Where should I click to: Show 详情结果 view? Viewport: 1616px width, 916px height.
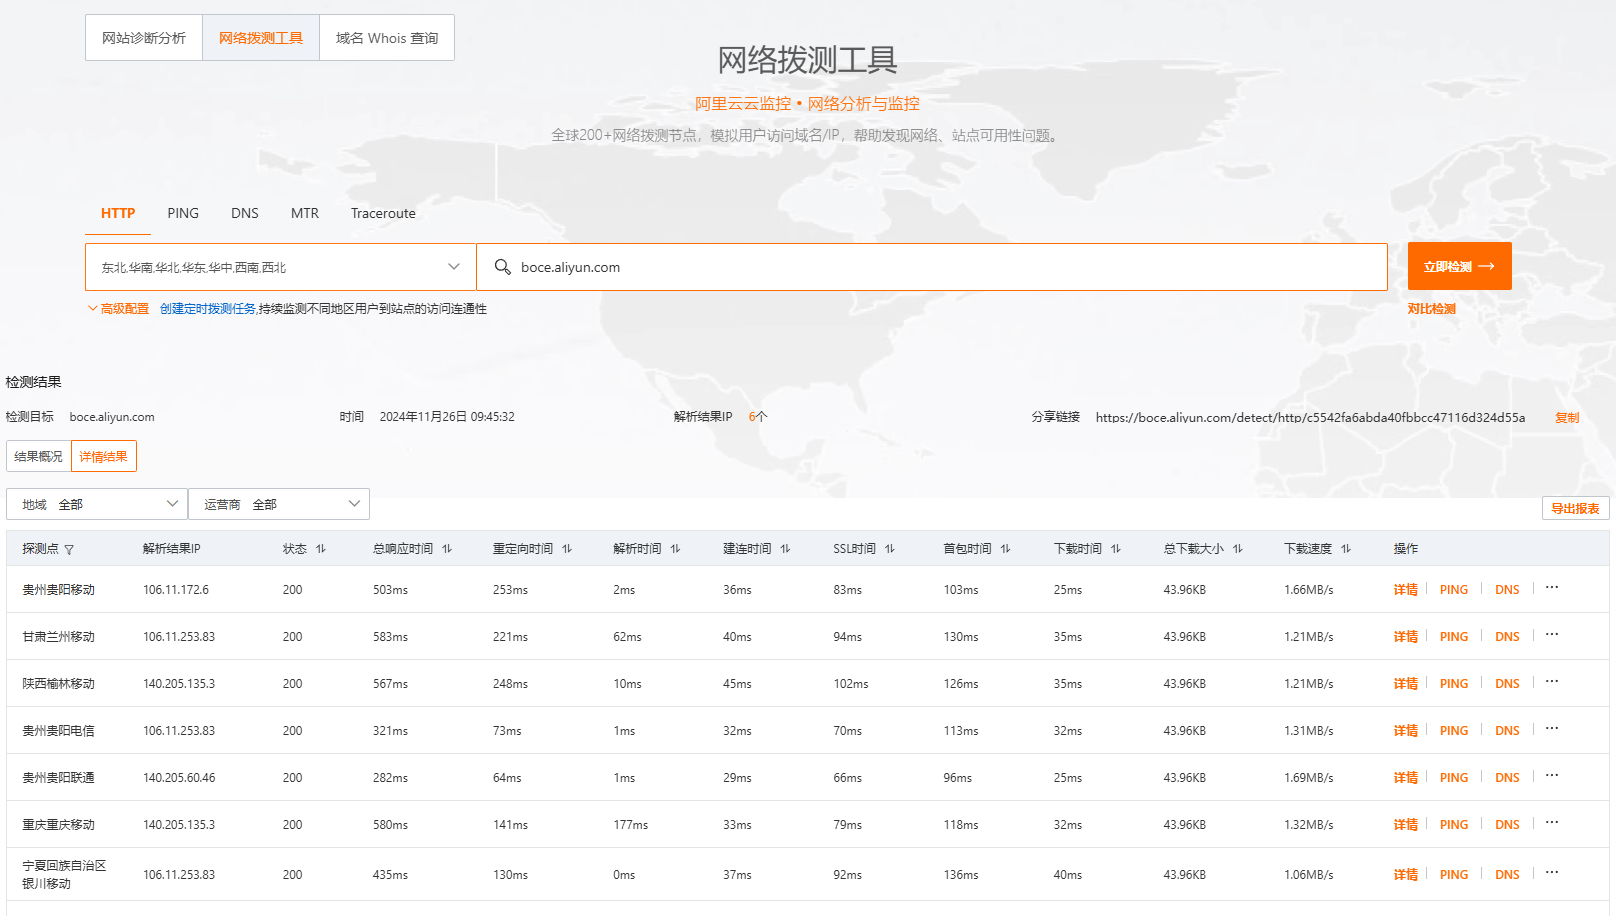click(104, 456)
